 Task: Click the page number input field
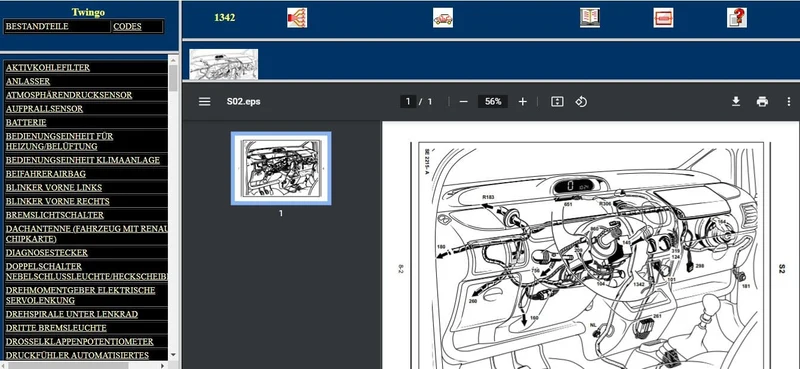pyautogui.click(x=408, y=102)
